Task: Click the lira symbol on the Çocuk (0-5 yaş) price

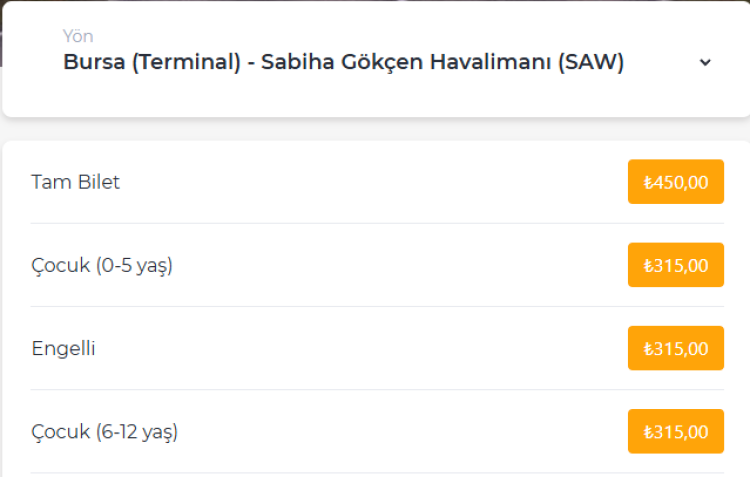Action: 648,266
